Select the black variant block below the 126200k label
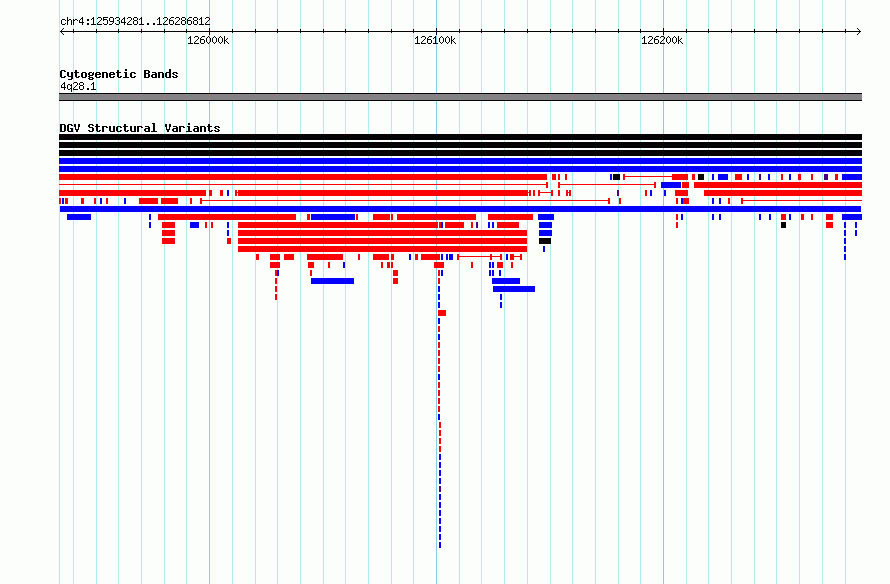The height and width of the screenshot is (584, 890). [701, 177]
